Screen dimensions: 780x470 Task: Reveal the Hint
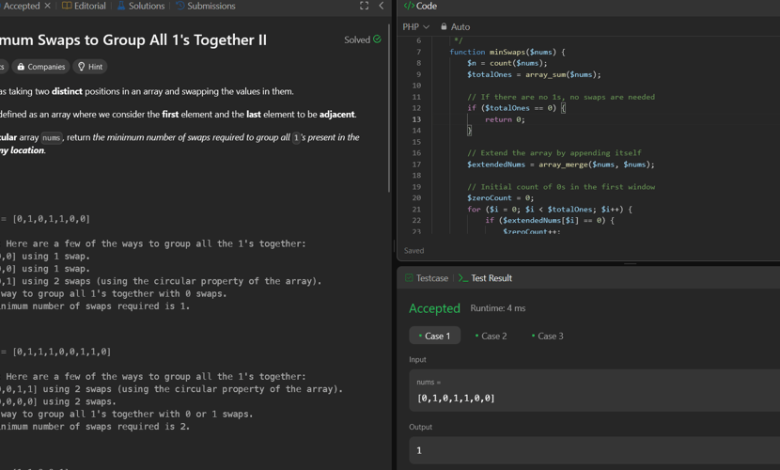(x=90, y=67)
